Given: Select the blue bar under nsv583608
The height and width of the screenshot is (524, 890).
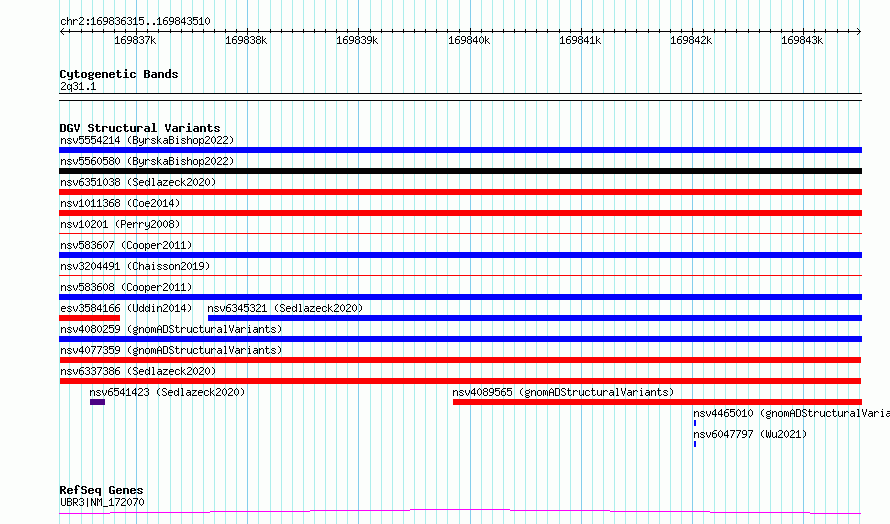Looking at the screenshot, I should [460, 297].
